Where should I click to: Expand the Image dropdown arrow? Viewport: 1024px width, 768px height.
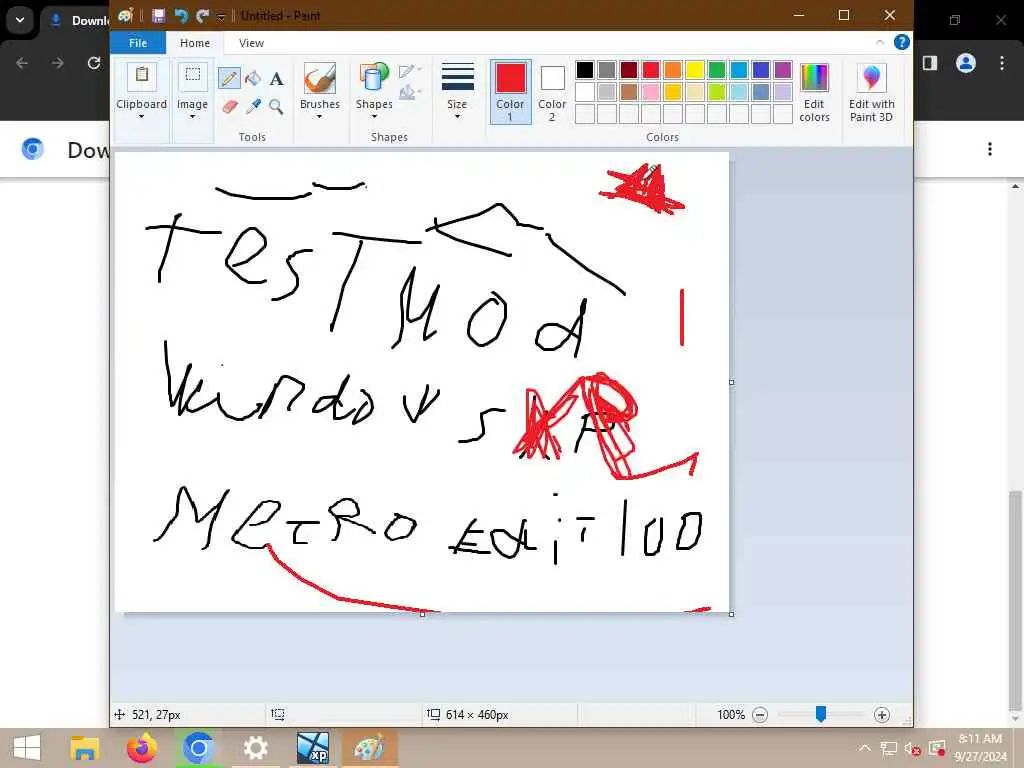coord(192,117)
